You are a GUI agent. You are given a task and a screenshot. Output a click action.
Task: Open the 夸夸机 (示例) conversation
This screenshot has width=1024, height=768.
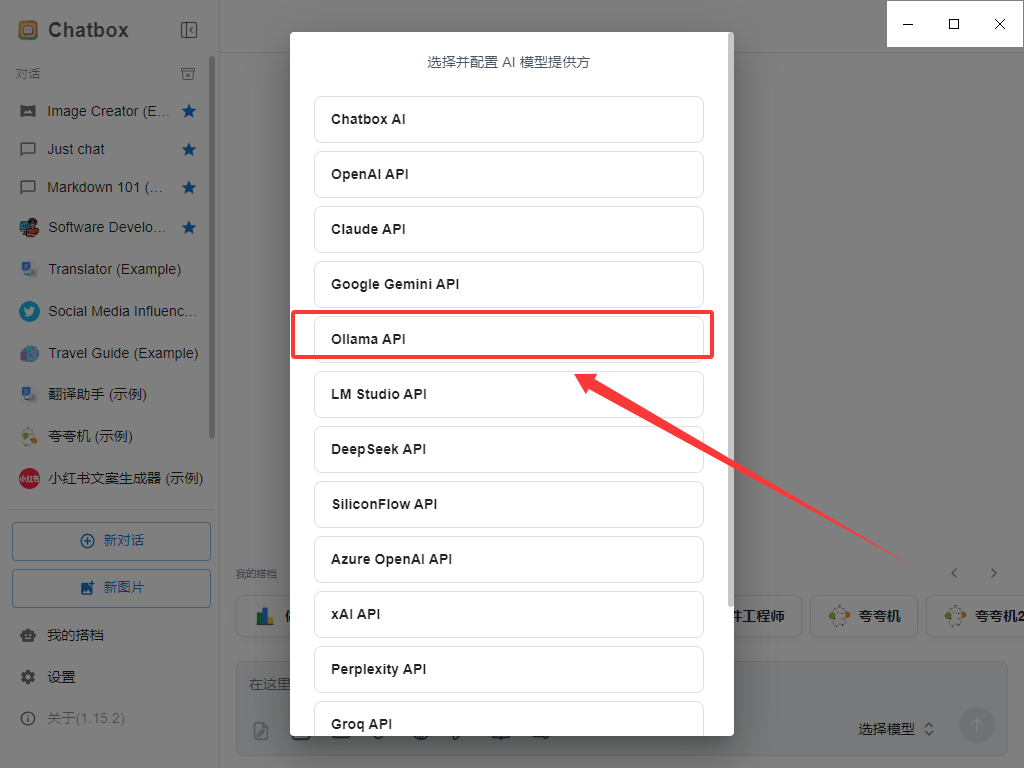point(108,436)
